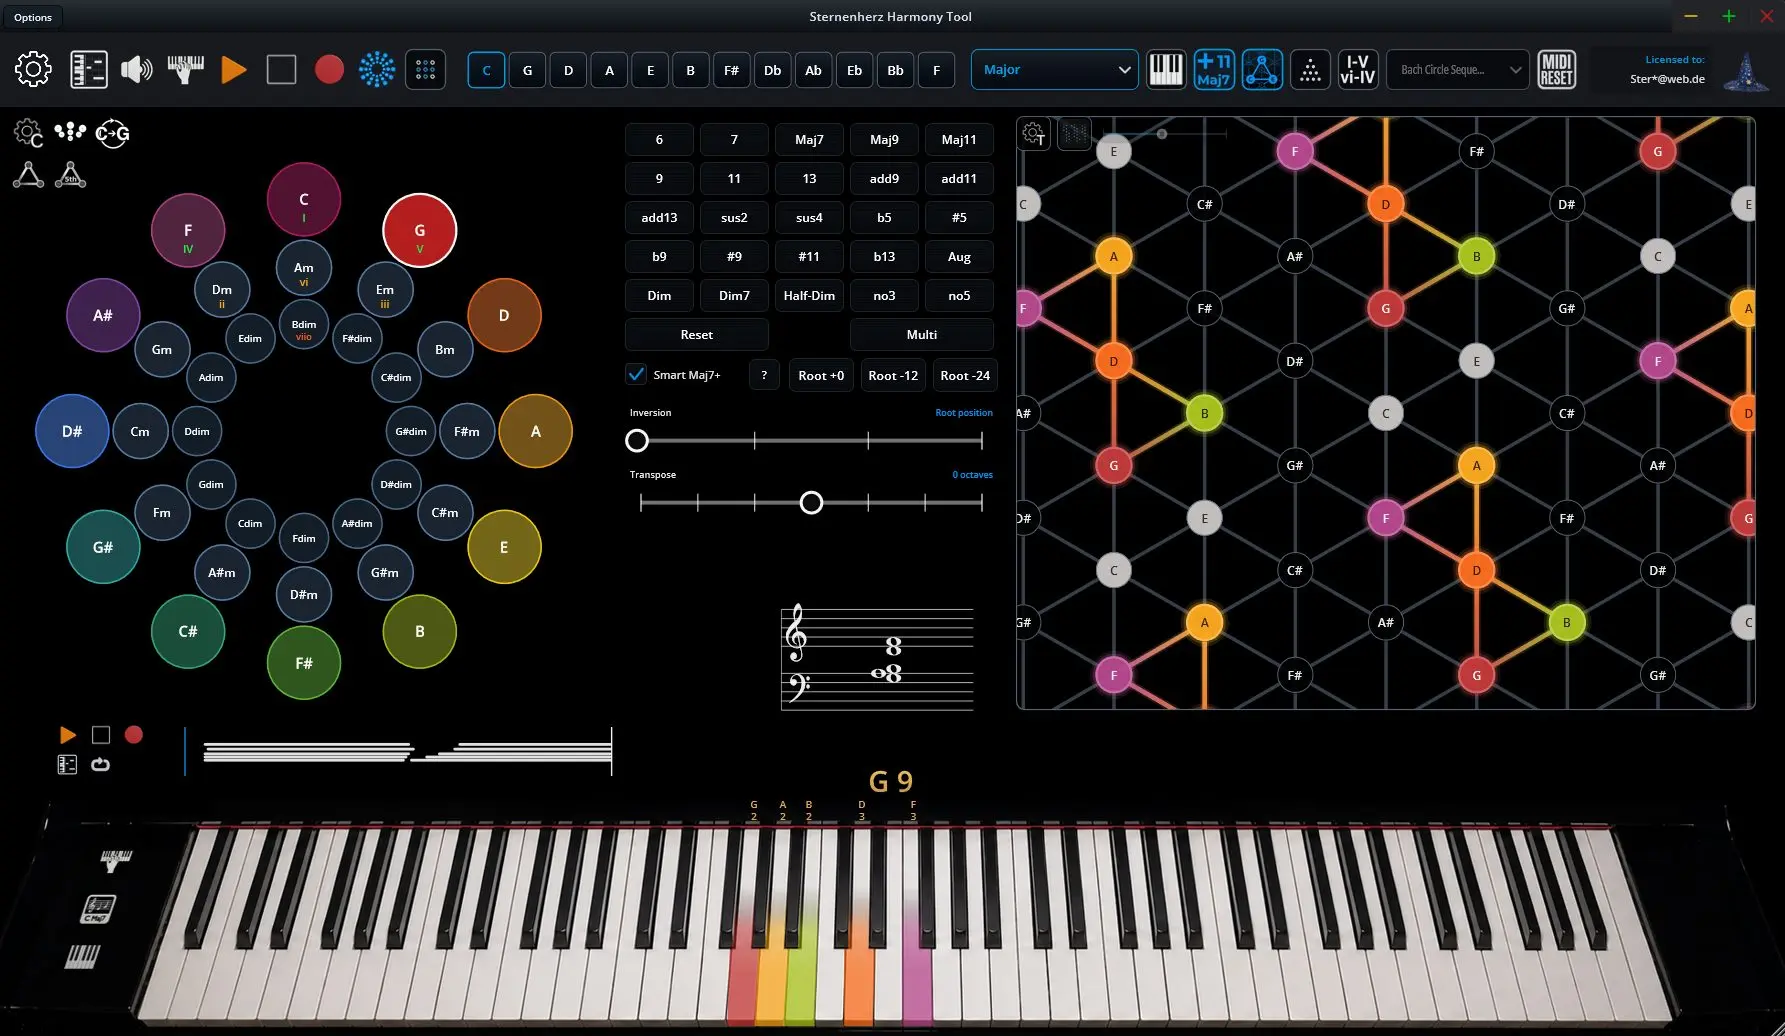Image resolution: width=1785 pixels, height=1036 pixels.
Task: Apply the sus4 chord modifier
Action: [x=809, y=217]
